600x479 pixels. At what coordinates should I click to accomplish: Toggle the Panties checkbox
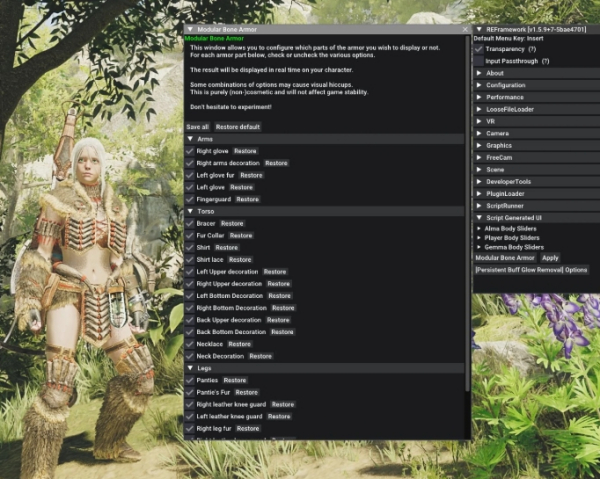(190, 380)
